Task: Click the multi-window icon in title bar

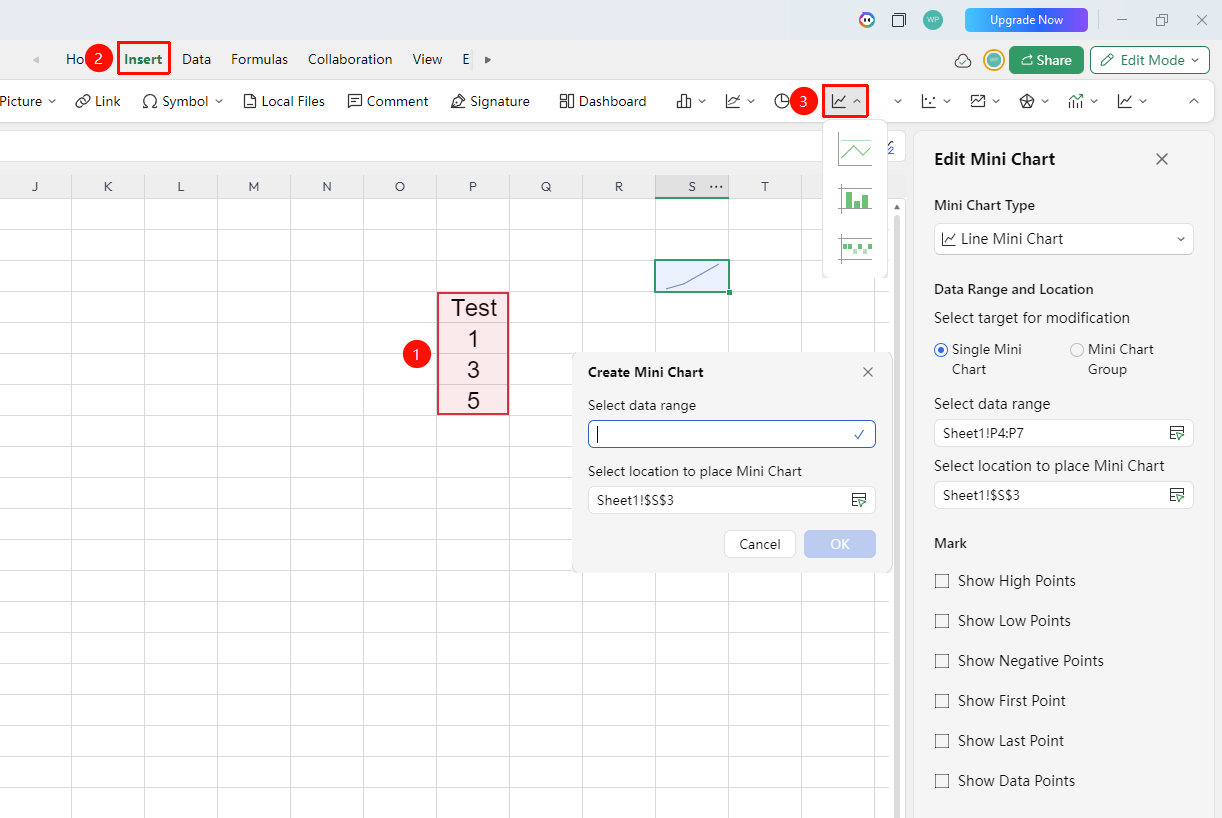Action: point(899,20)
